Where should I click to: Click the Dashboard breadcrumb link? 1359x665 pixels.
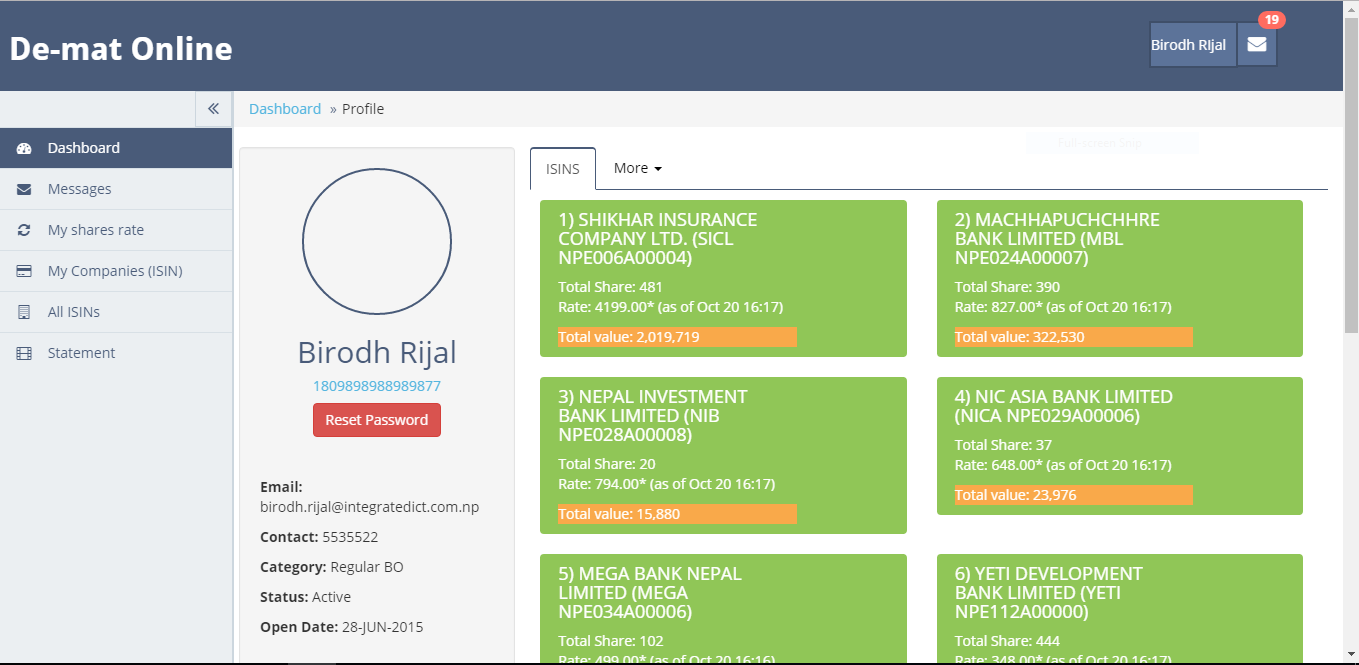(285, 109)
